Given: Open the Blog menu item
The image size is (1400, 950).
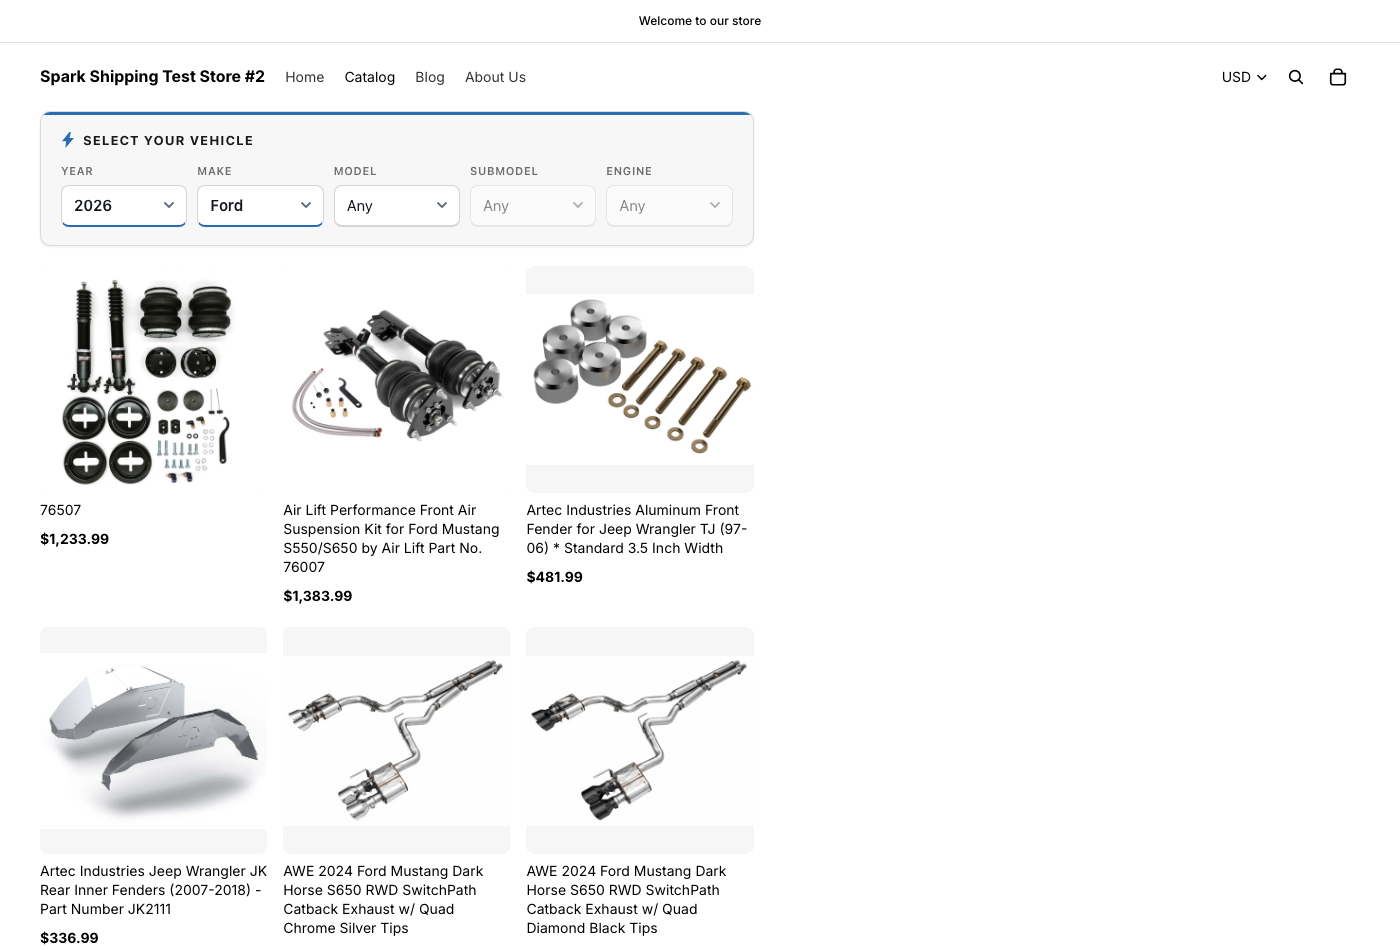Looking at the screenshot, I should [x=430, y=77].
